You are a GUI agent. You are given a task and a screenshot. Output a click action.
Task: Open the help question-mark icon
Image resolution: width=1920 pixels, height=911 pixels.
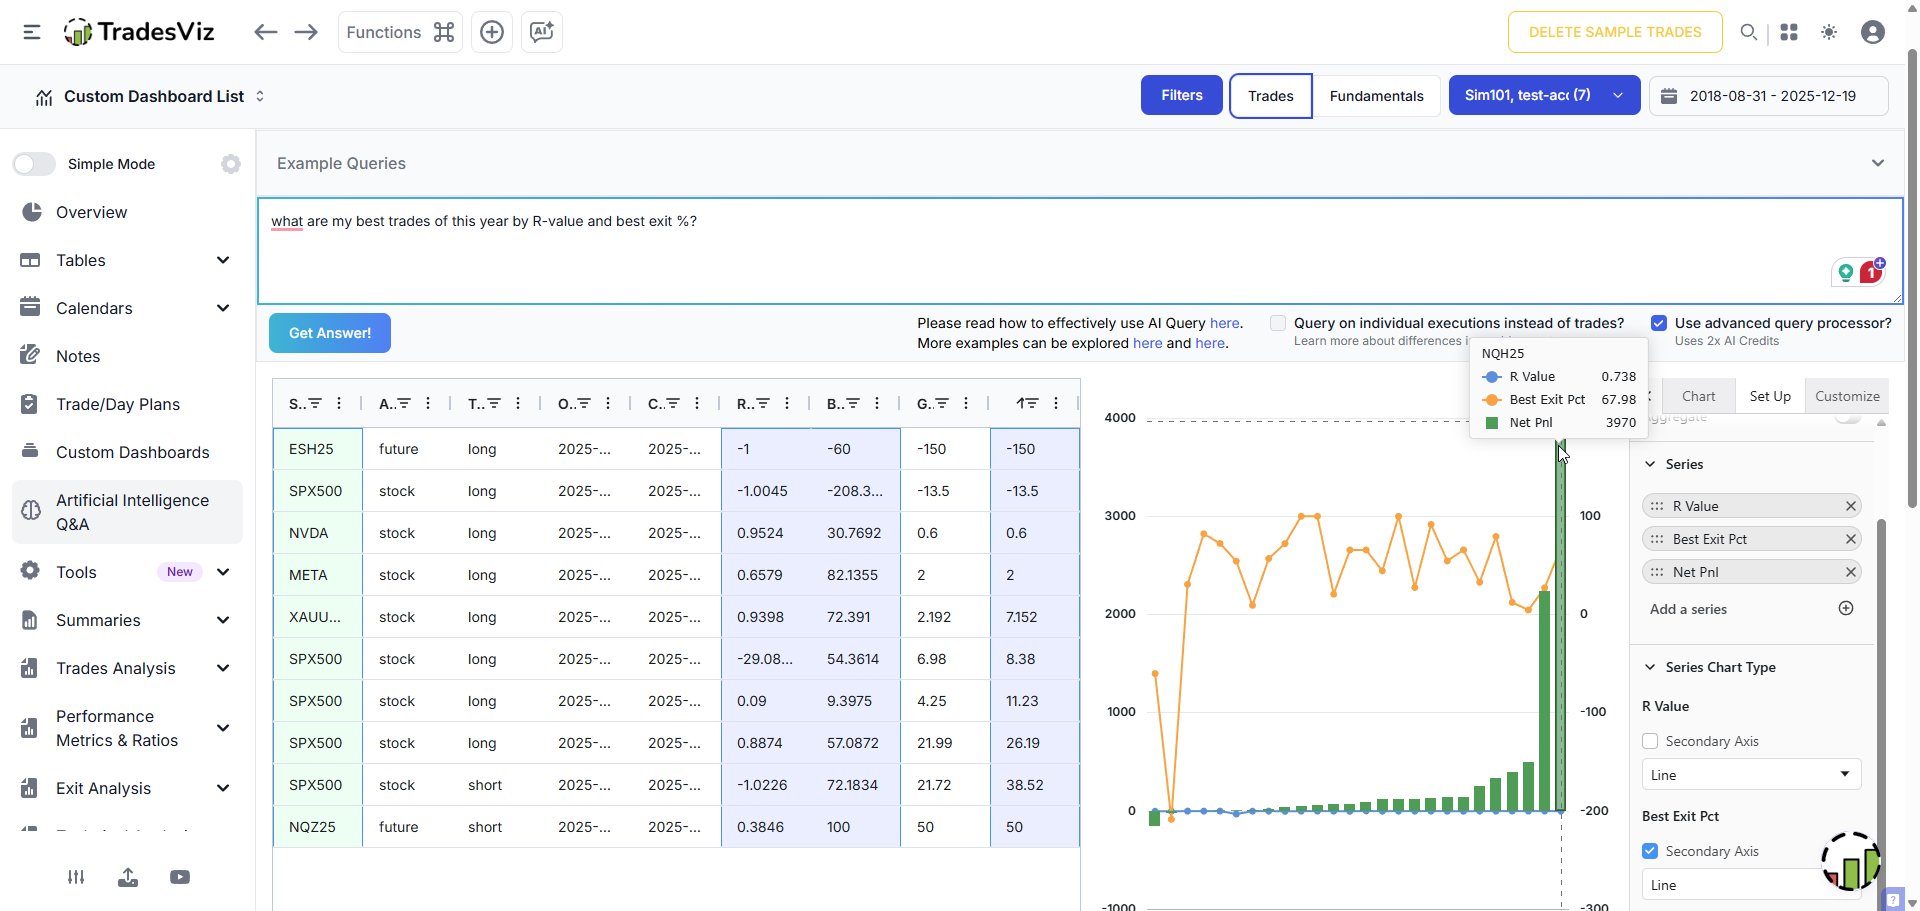pos(1892,898)
